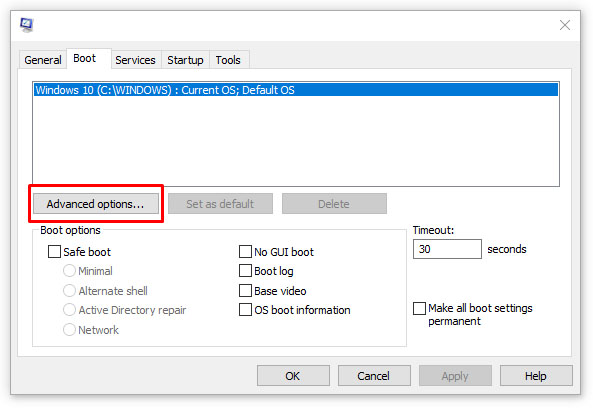Open the Services tab
This screenshot has height=410, width=593.
tap(135, 60)
